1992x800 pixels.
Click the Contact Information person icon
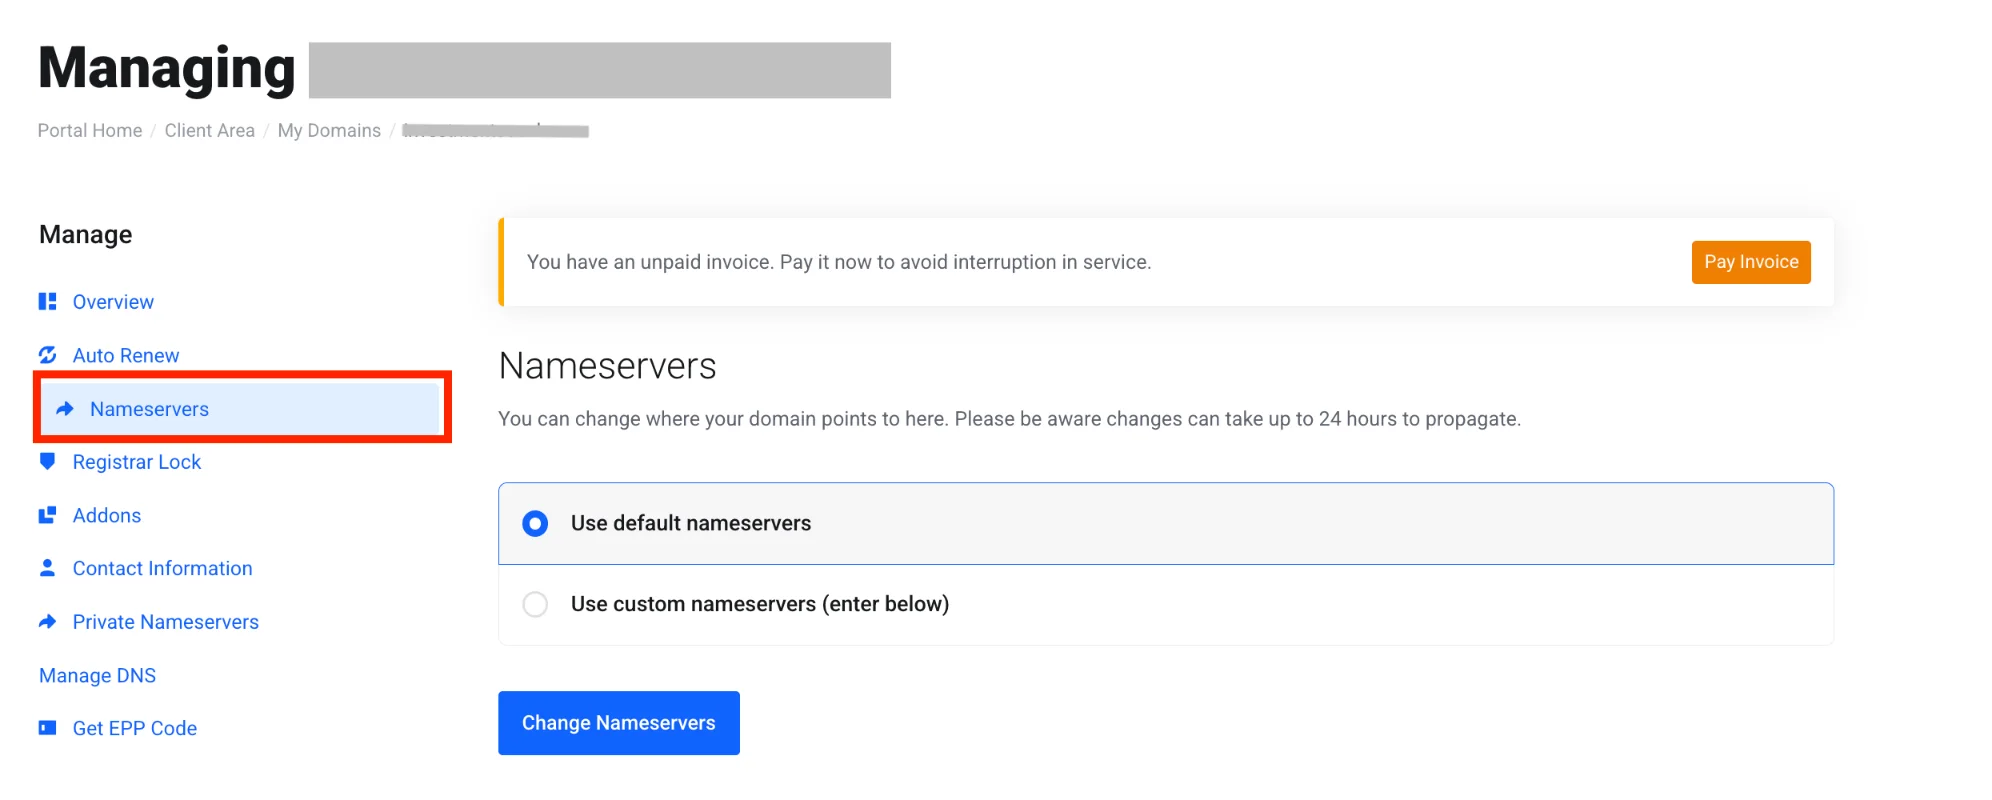(x=47, y=568)
